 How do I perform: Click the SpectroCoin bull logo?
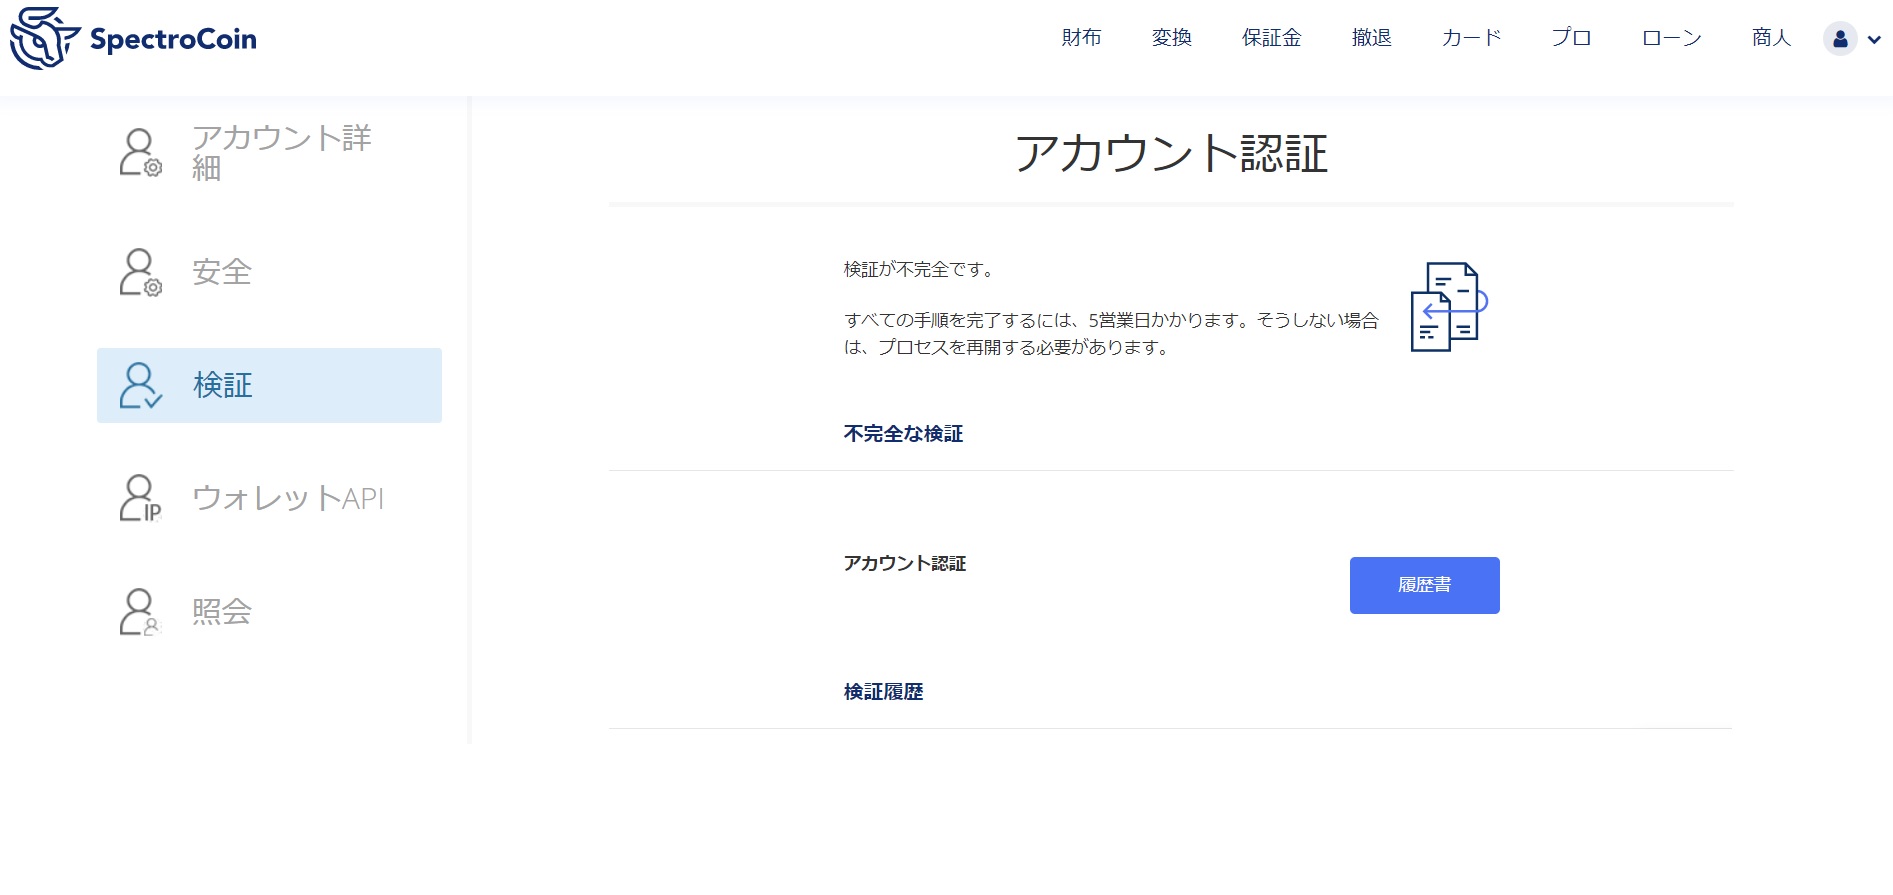tap(44, 38)
